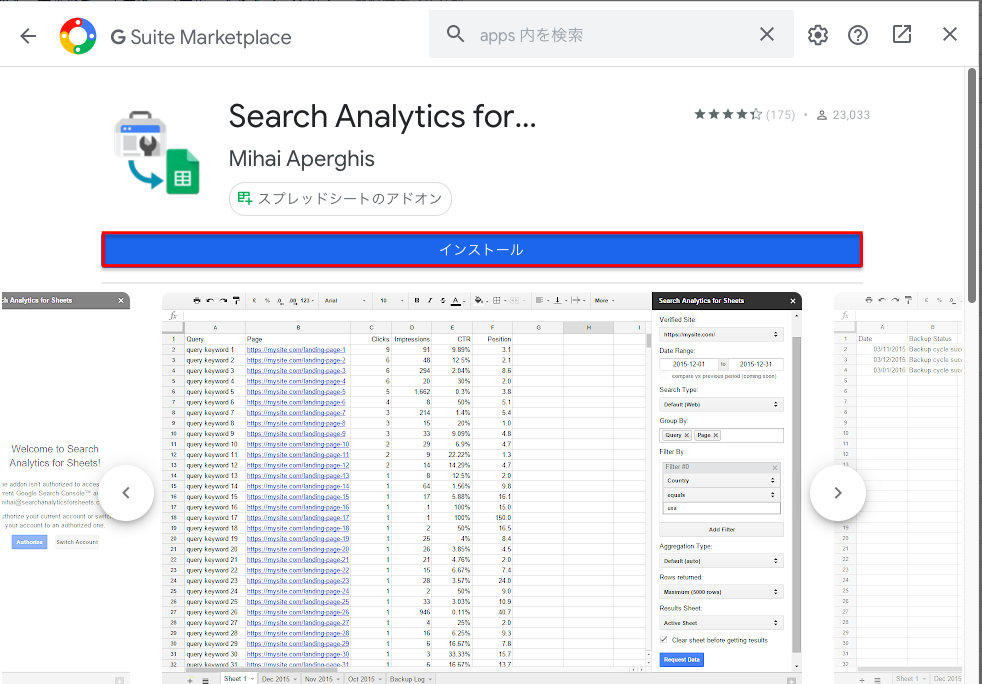
Task: Open Aggregation Type dropdown
Action: pos(721,561)
